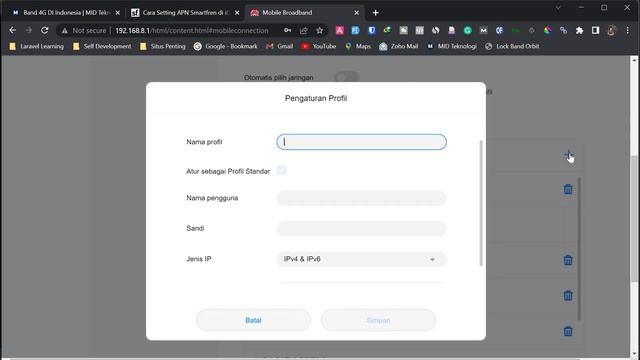
Task: Open Gmail bookmark
Action: [x=280, y=47]
